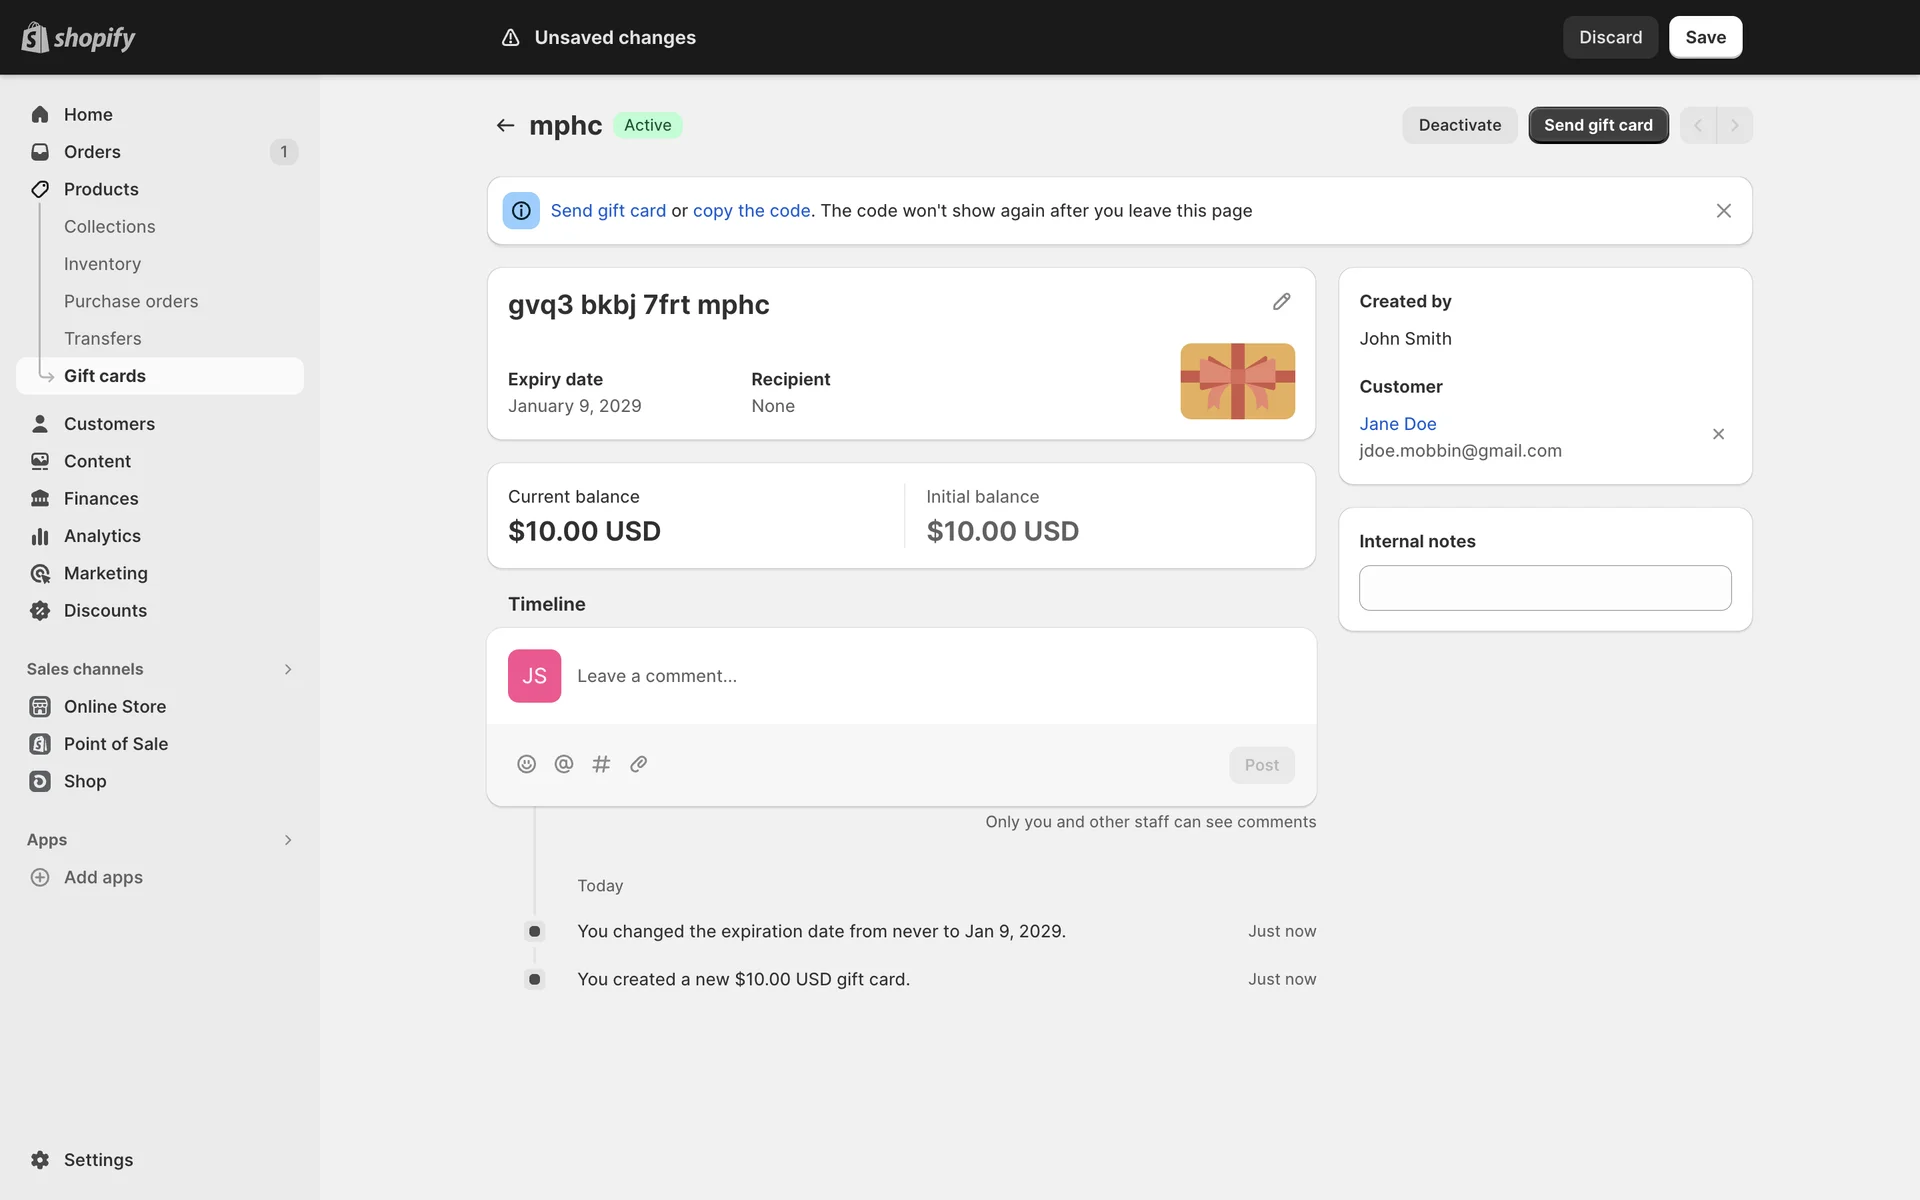Remove customer Jane Doe with X icon
Viewport: 1920px width, 1200px height.
(x=1718, y=434)
